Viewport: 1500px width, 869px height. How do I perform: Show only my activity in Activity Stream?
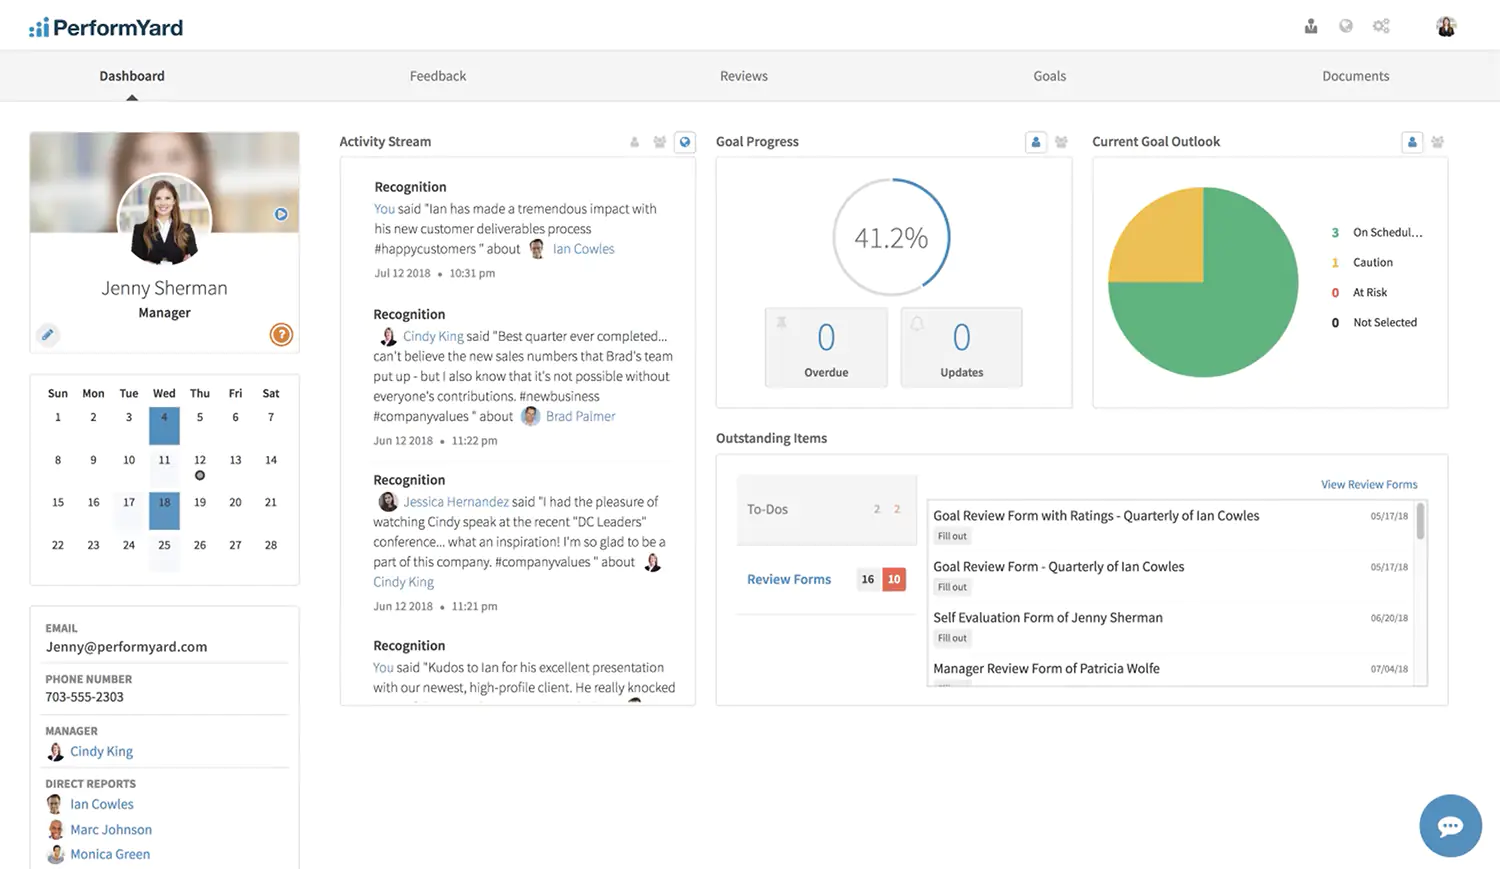634,142
